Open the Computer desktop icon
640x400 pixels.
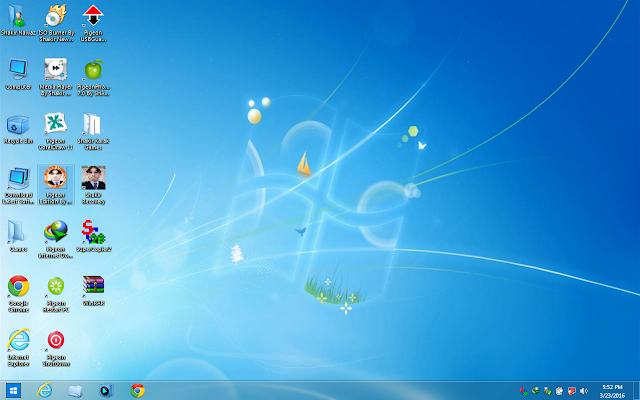18,73
